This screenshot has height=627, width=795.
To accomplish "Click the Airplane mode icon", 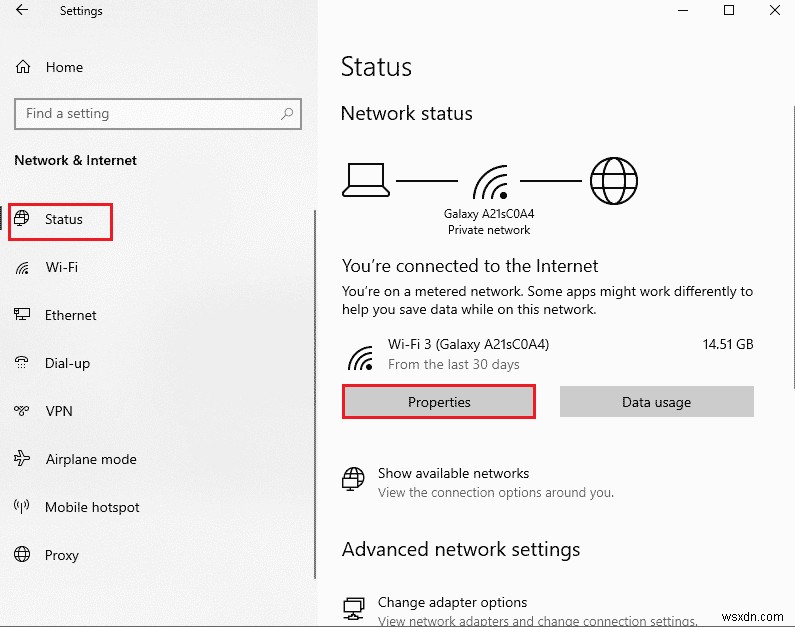I will 23,459.
